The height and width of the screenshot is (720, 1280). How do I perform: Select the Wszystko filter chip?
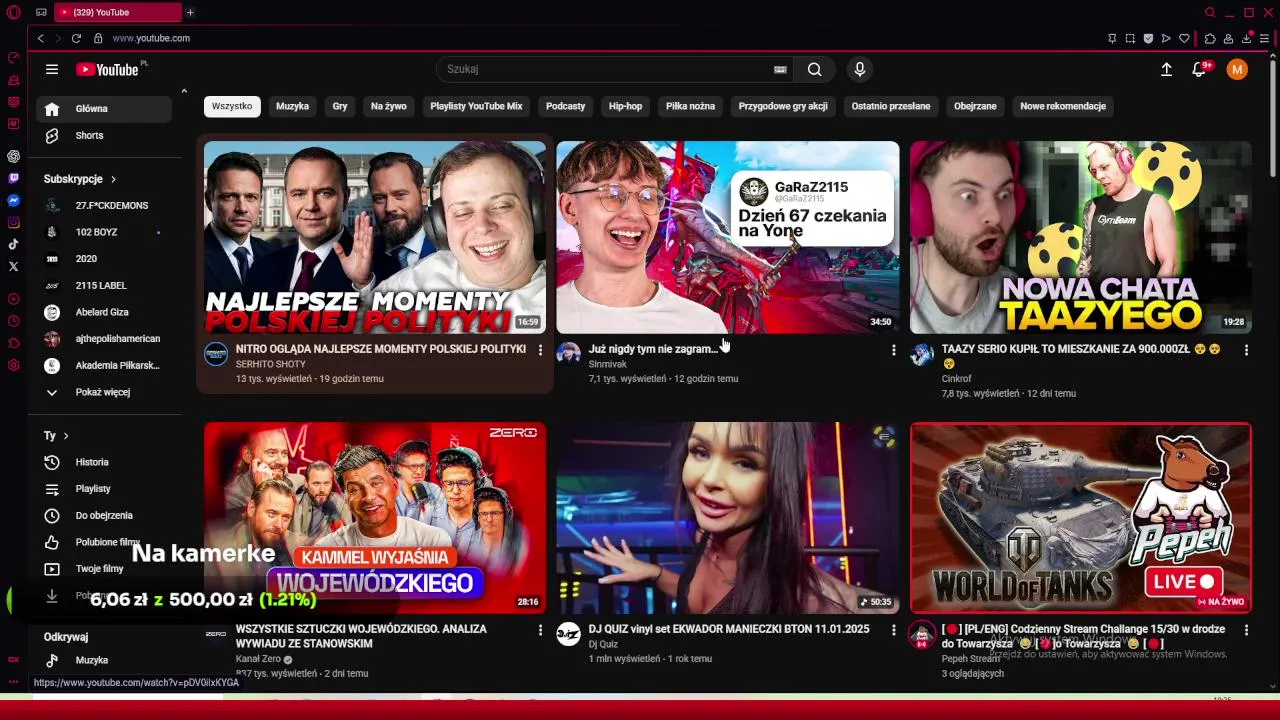coord(232,106)
